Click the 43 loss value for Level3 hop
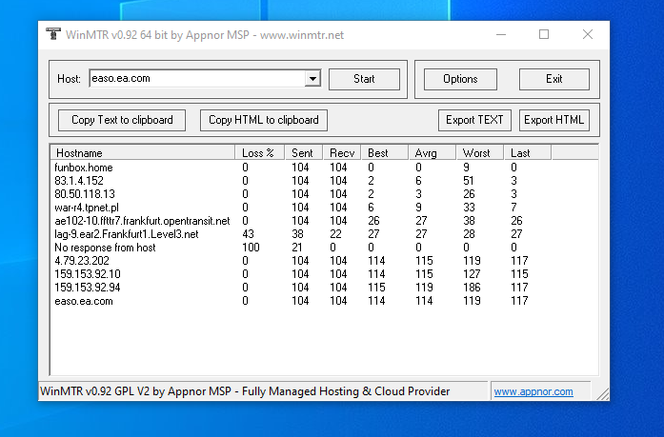The height and width of the screenshot is (437, 664). [248, 234]
